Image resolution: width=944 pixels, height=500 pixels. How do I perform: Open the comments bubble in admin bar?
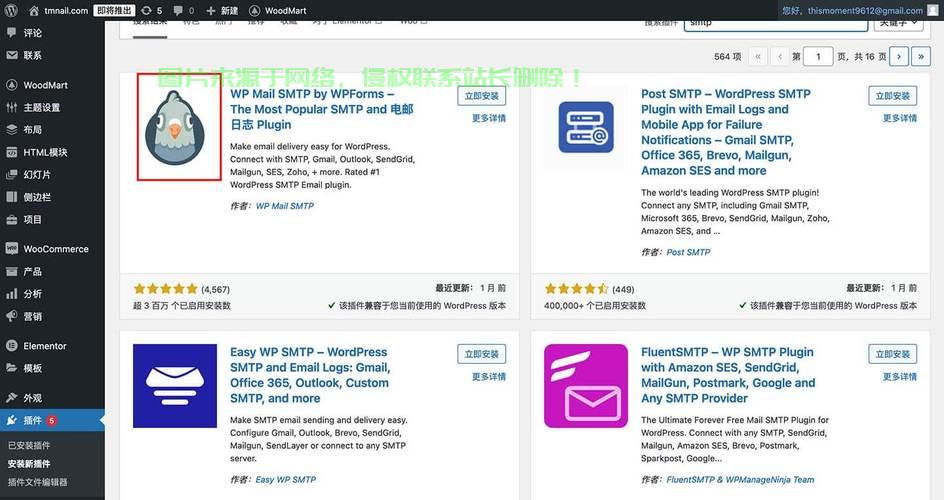click(x=183, y=10)
